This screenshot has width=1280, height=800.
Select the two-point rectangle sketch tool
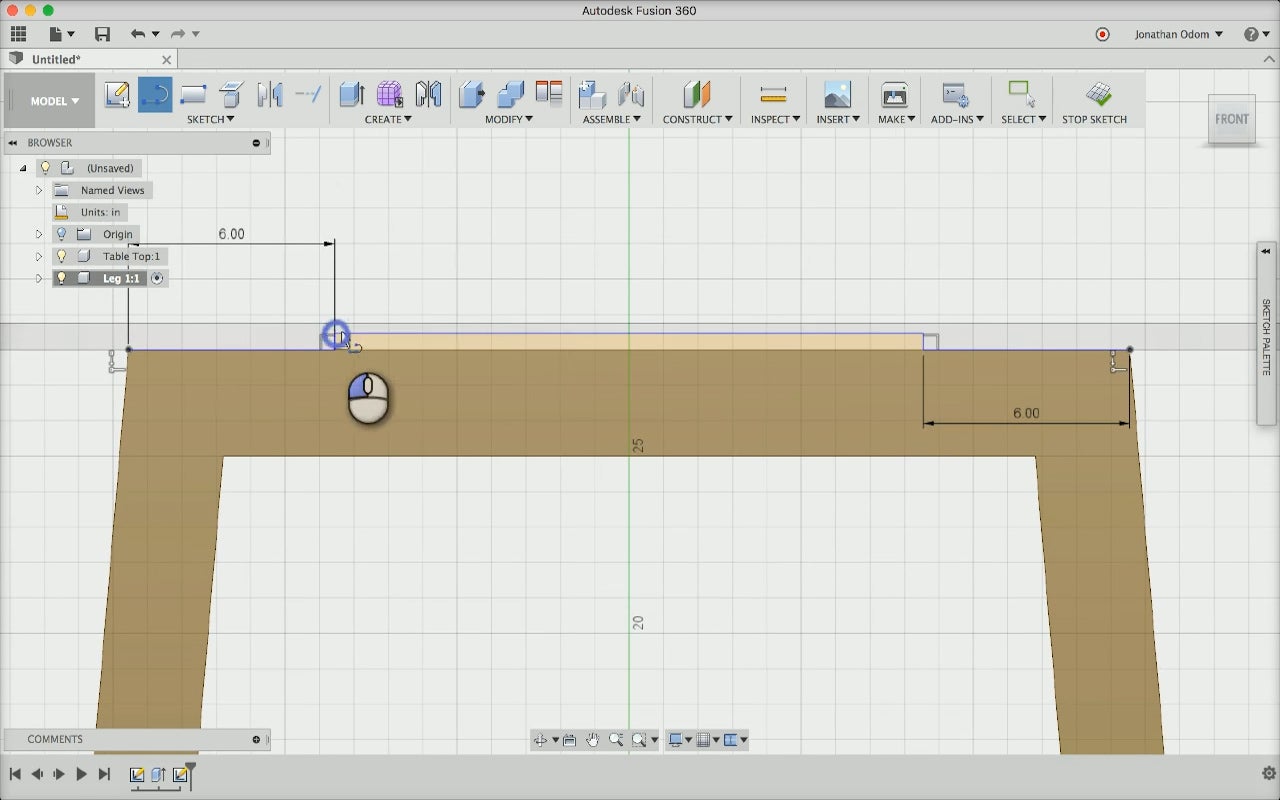[x=193, y=95]
